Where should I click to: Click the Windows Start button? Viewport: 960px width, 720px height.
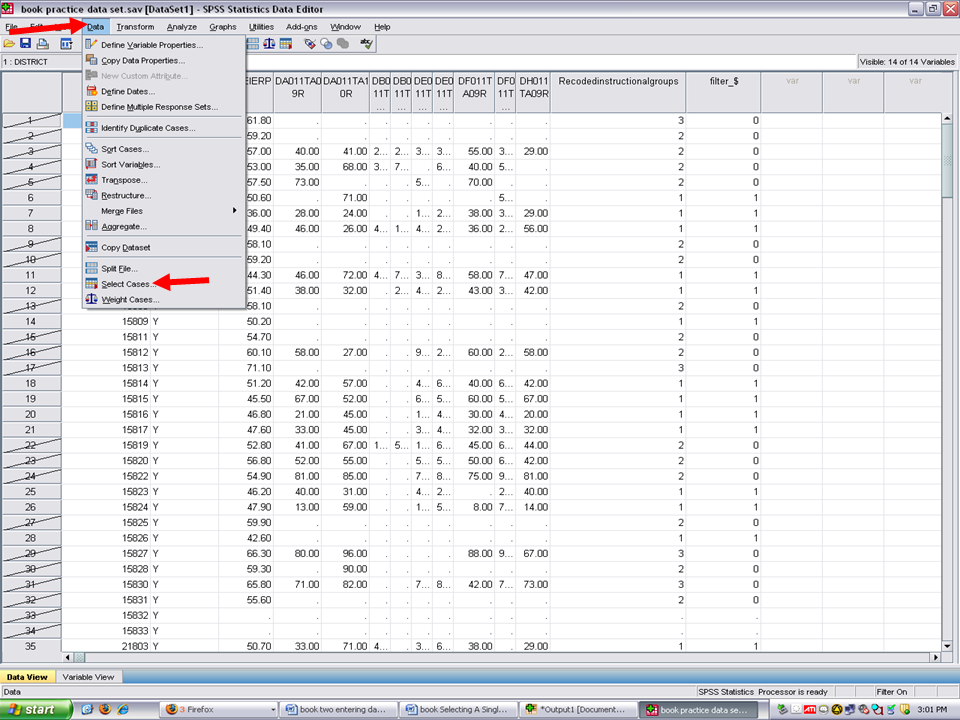[x=36, y=709]
